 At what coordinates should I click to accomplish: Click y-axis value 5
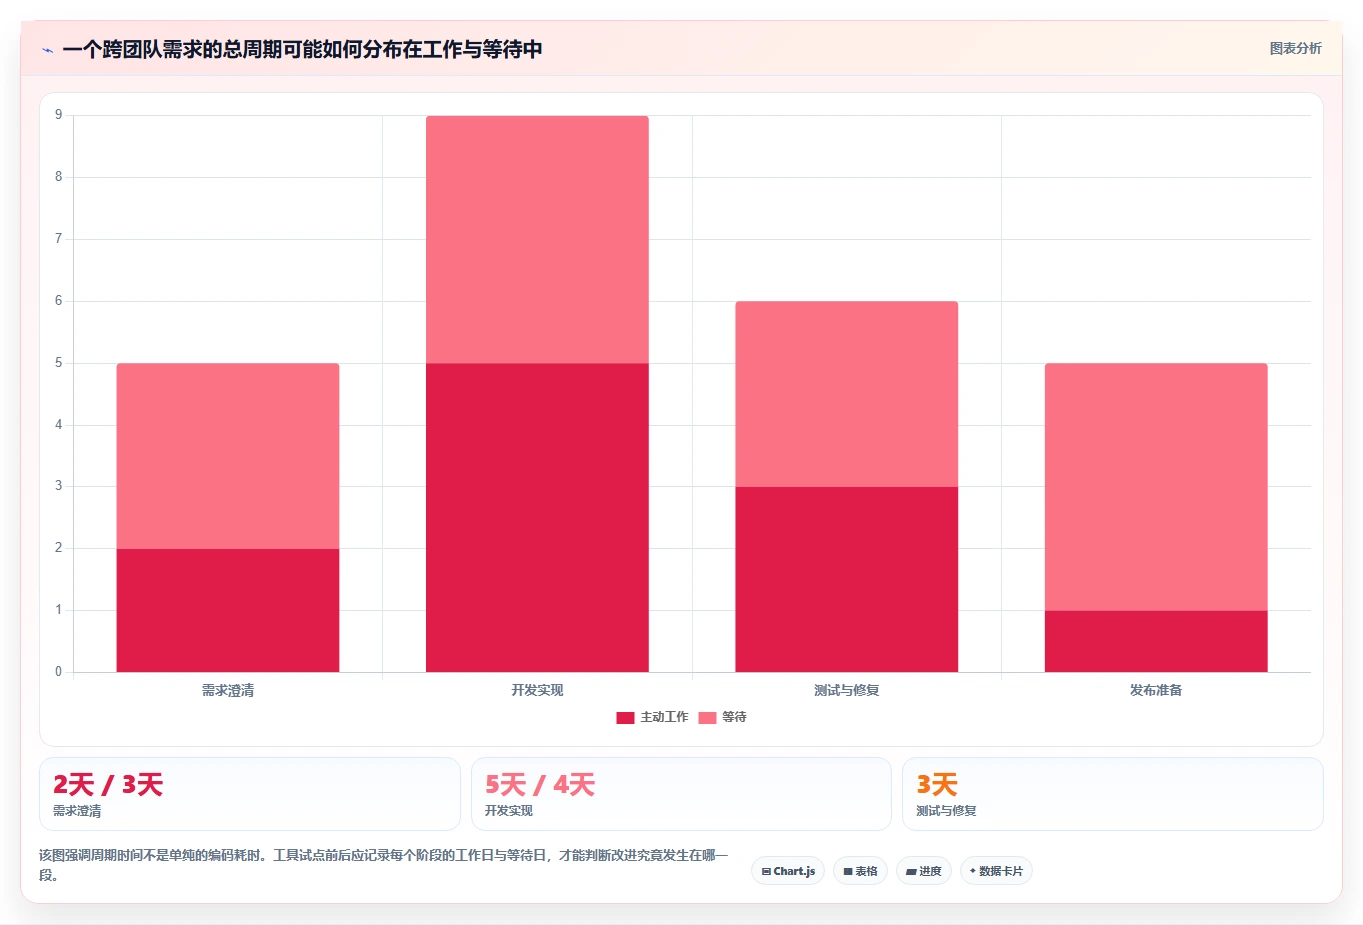pyautogui.click(x=59, y=363)
